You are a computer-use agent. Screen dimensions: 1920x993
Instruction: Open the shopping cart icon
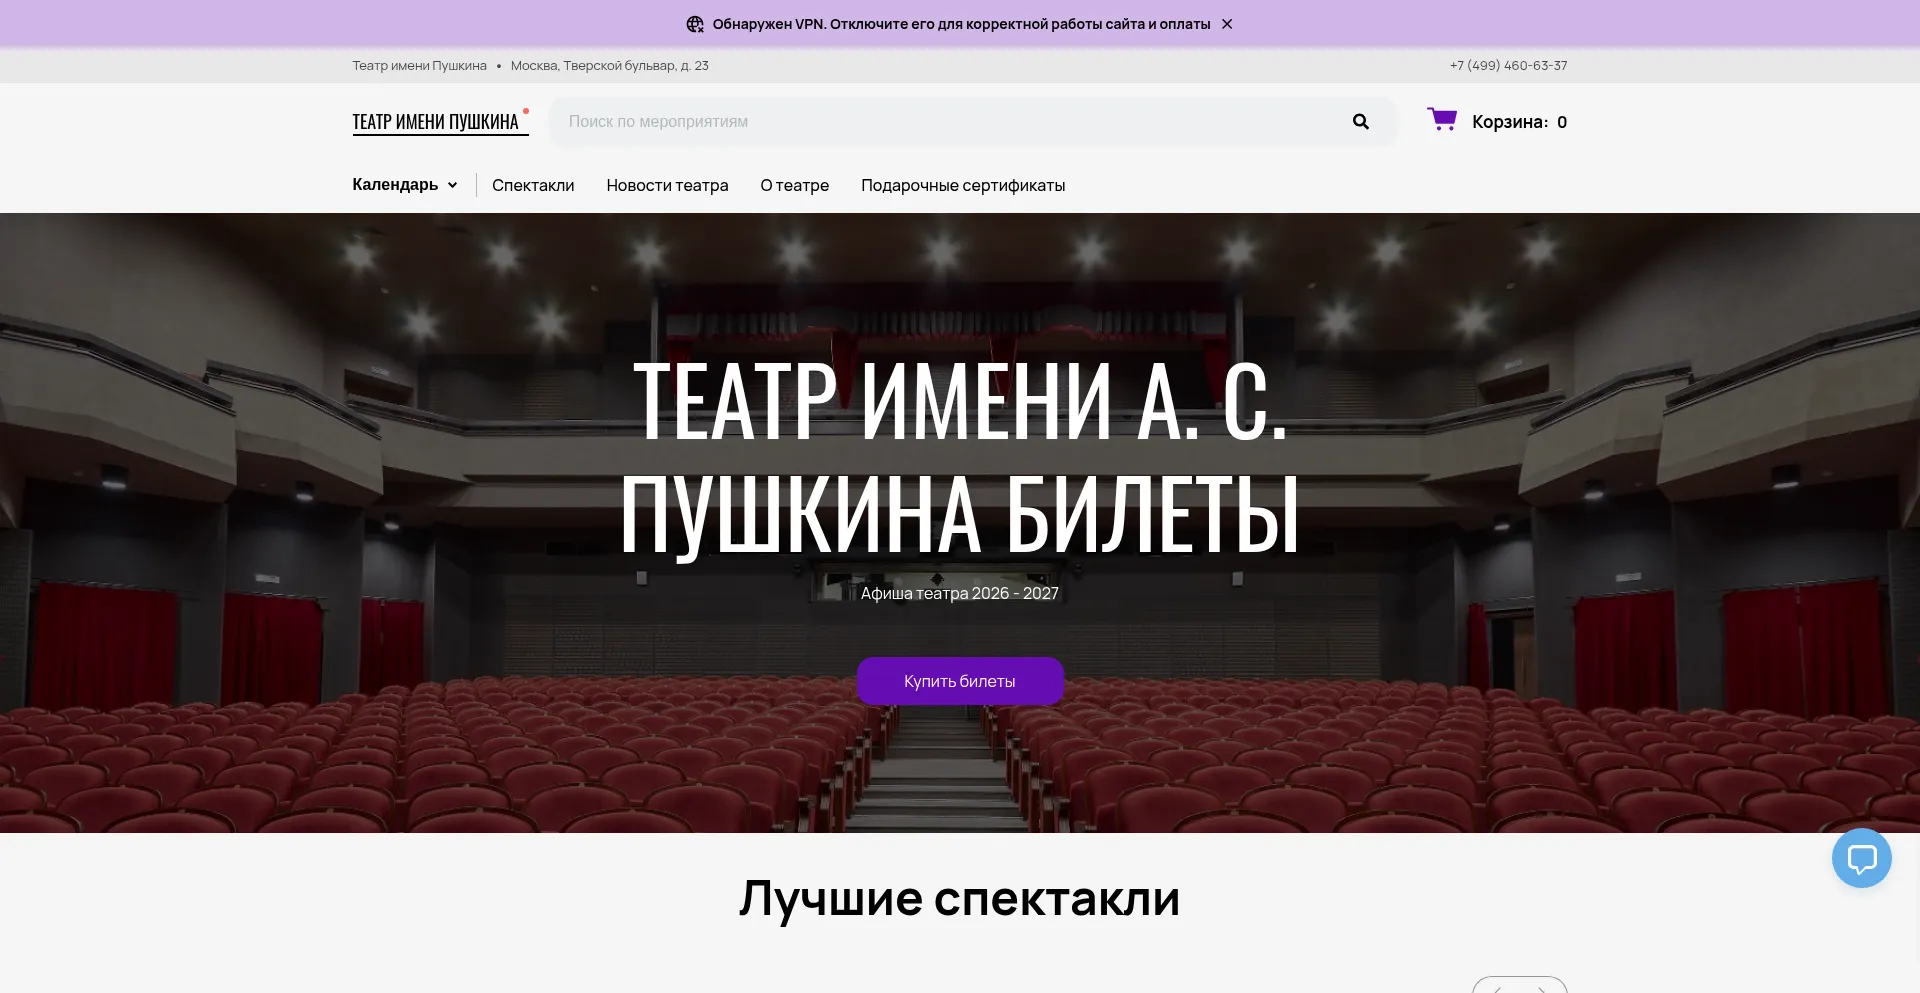[1442, 120]
